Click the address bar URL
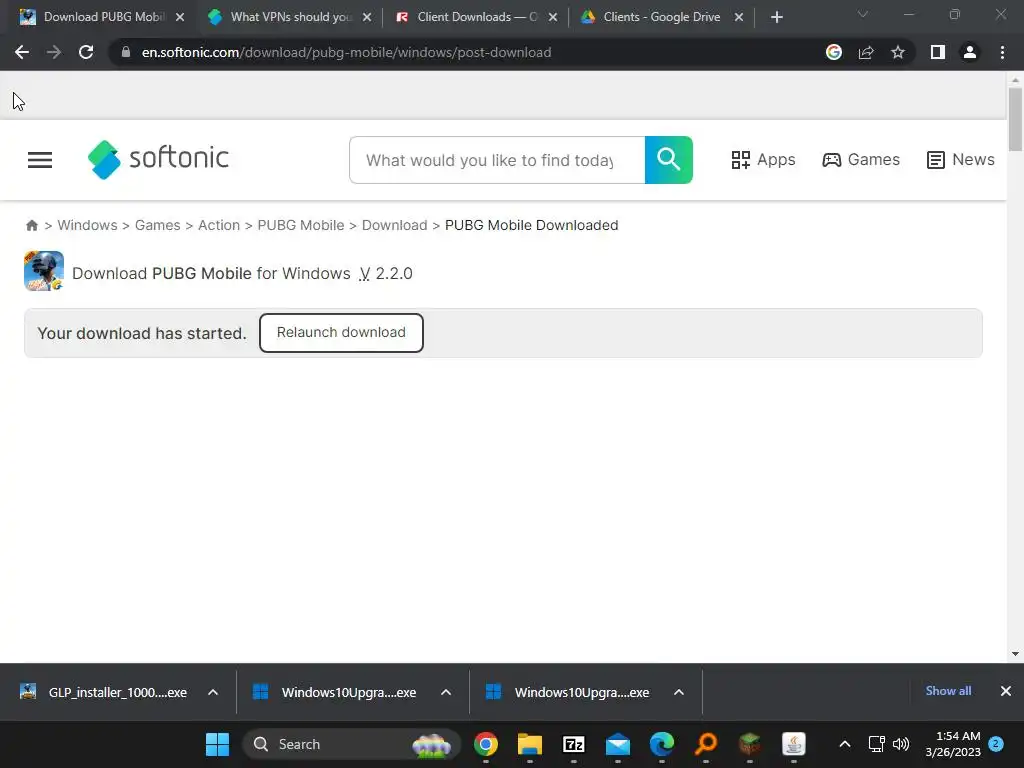 (346, 52)
